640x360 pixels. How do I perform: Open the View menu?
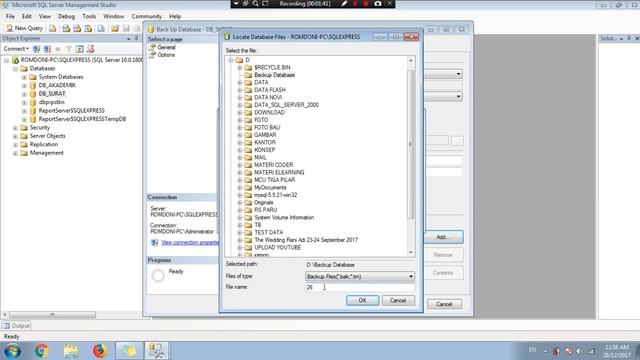click(45, 16)
